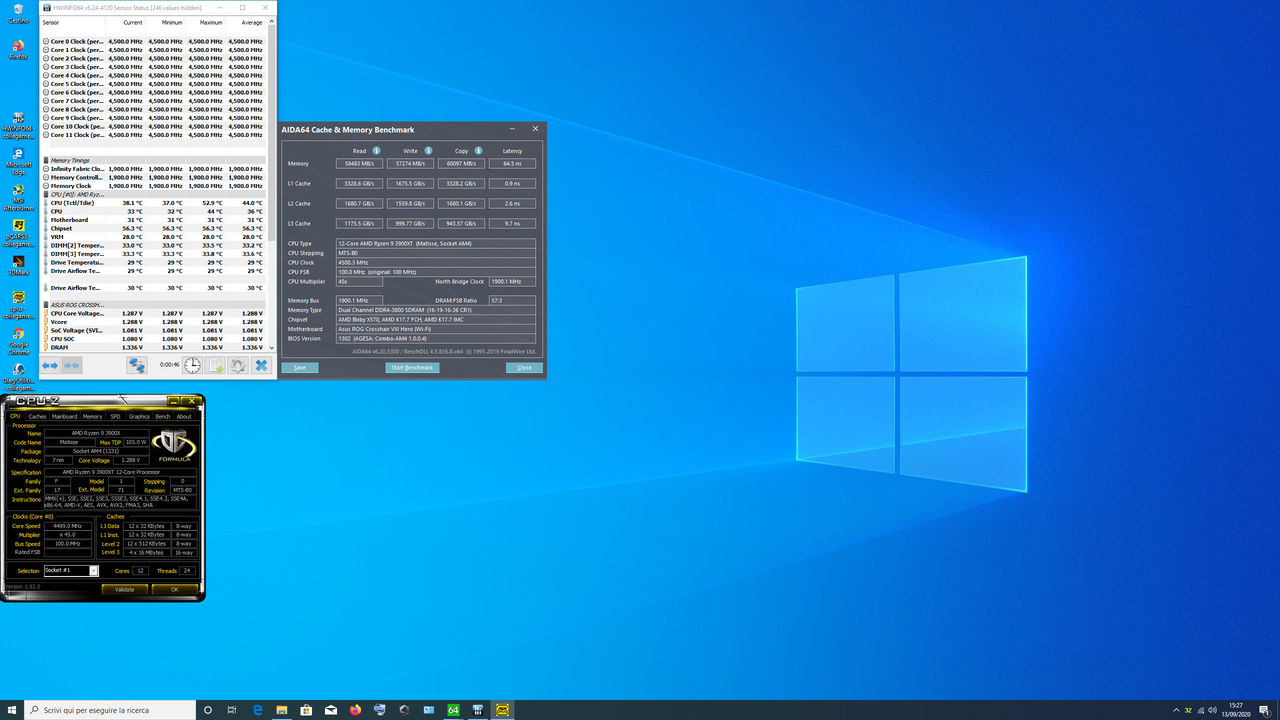This screenshot has height=720, width=1280.
Task: Open HWiNFO sensor settings gear icon
Action: (x=238, y=366)
